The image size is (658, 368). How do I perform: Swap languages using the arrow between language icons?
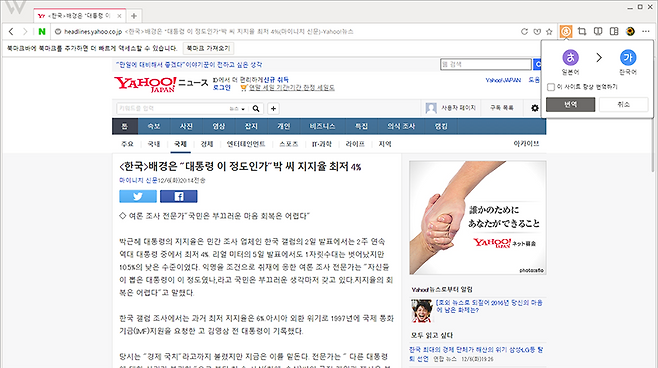pyautogui.click(x=599, y=57)
